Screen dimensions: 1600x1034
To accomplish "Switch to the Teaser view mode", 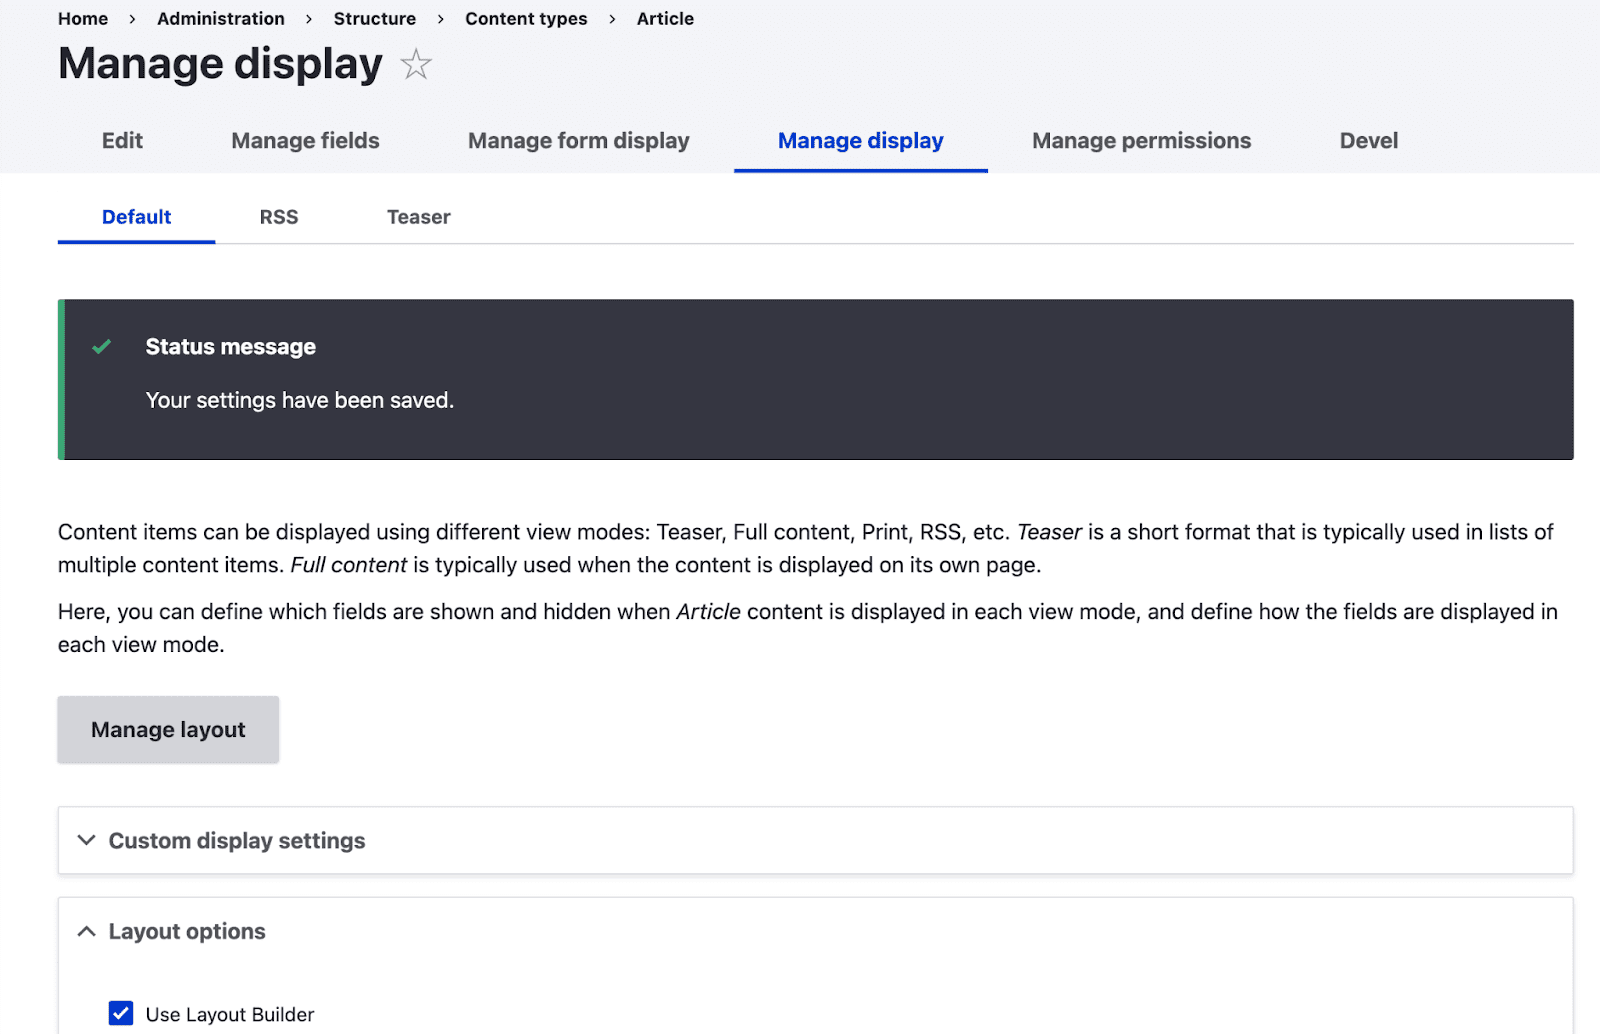I will (418, 217).
